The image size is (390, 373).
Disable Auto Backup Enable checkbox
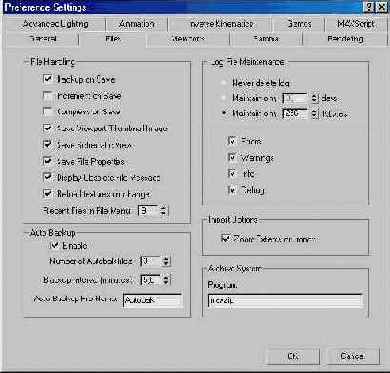point(53,246)
